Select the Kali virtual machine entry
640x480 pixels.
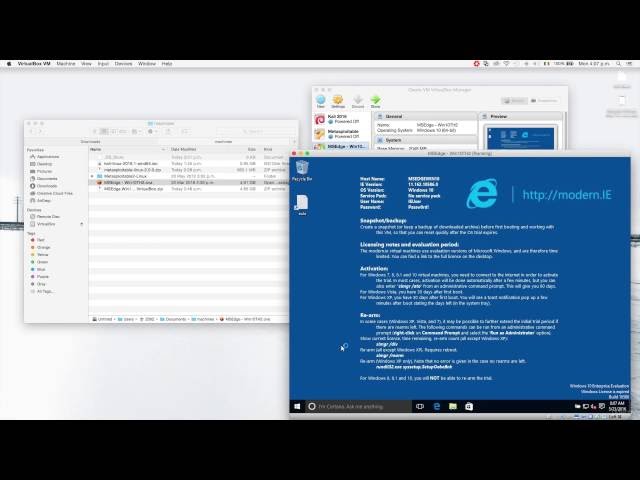tap(342, 119)
